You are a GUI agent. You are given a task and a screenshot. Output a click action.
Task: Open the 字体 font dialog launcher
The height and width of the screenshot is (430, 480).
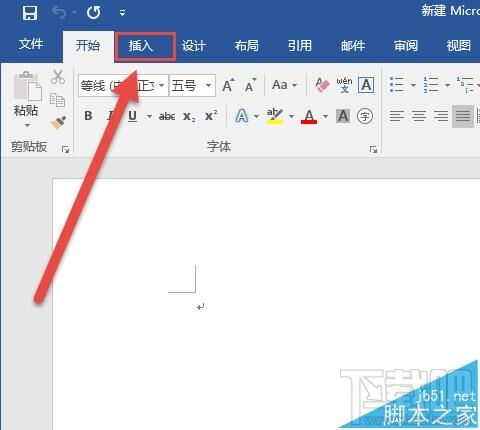click(373, 149)
